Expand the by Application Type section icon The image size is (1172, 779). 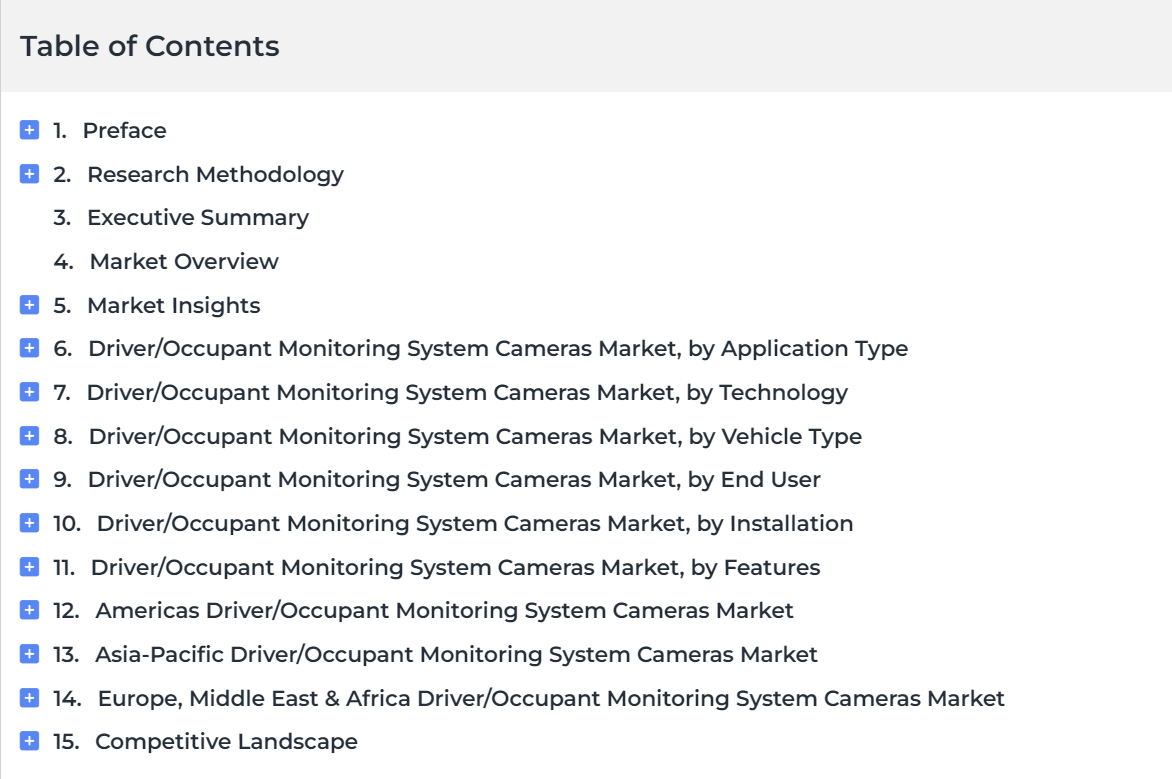coord(29,348)
